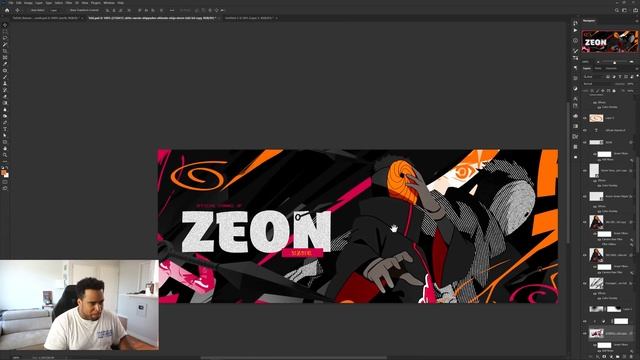The height and width of the screenshot is (360, 640).
Task: Open the Layer menu
Action: click(39, 2)
